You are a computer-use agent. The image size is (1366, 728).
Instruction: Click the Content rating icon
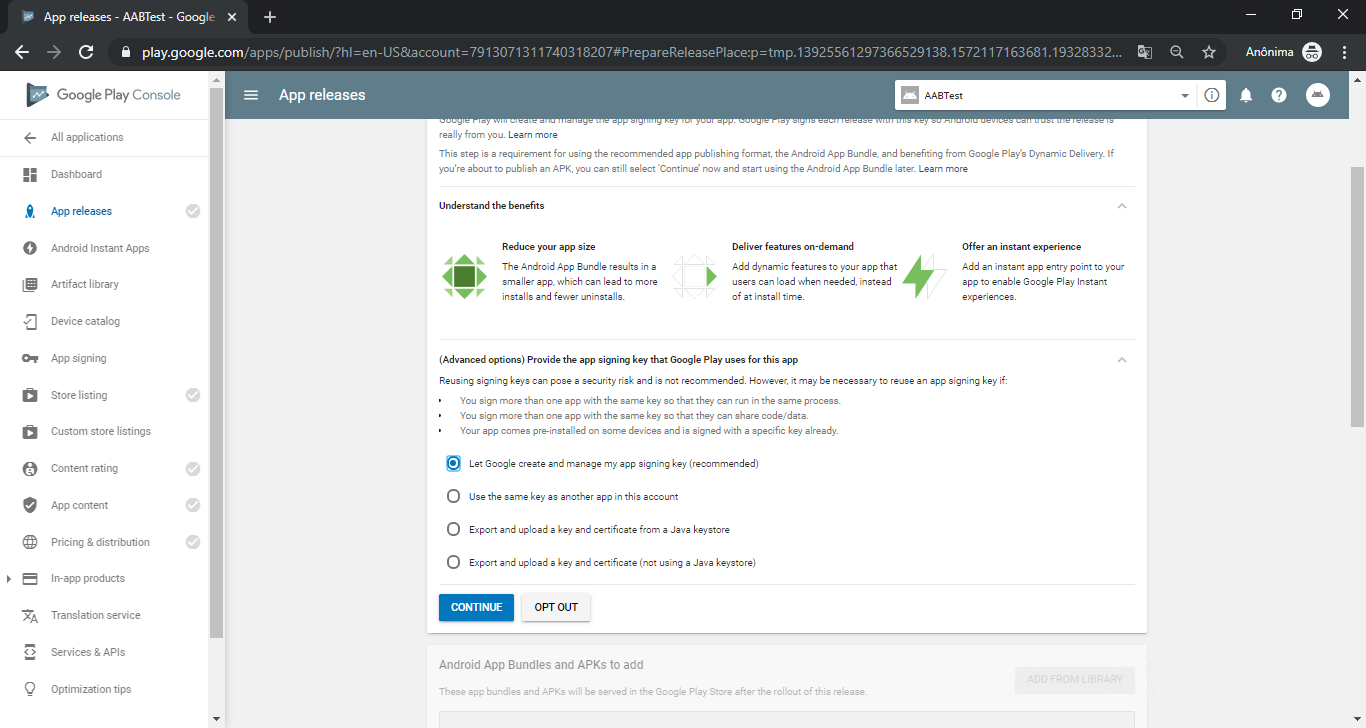pos(30,468)
